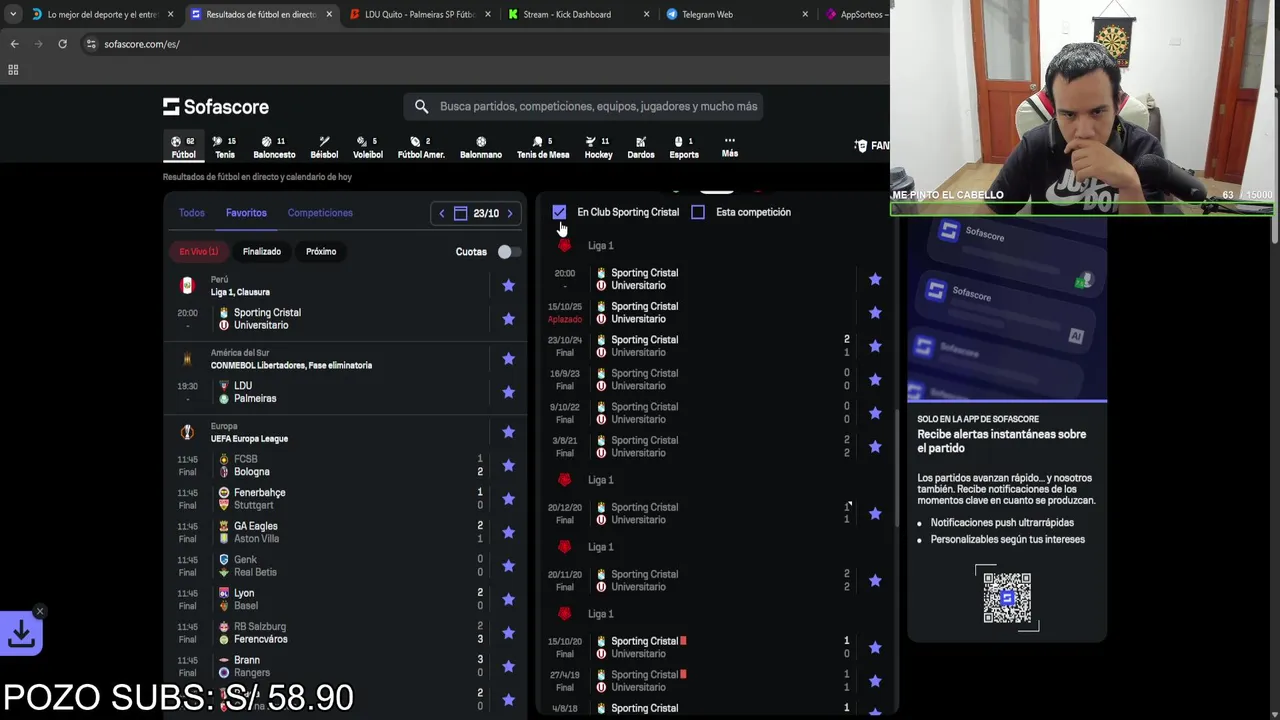Open Chrome's tab search dropdown
1280x720 pixels.
click(x=13, y=14)
